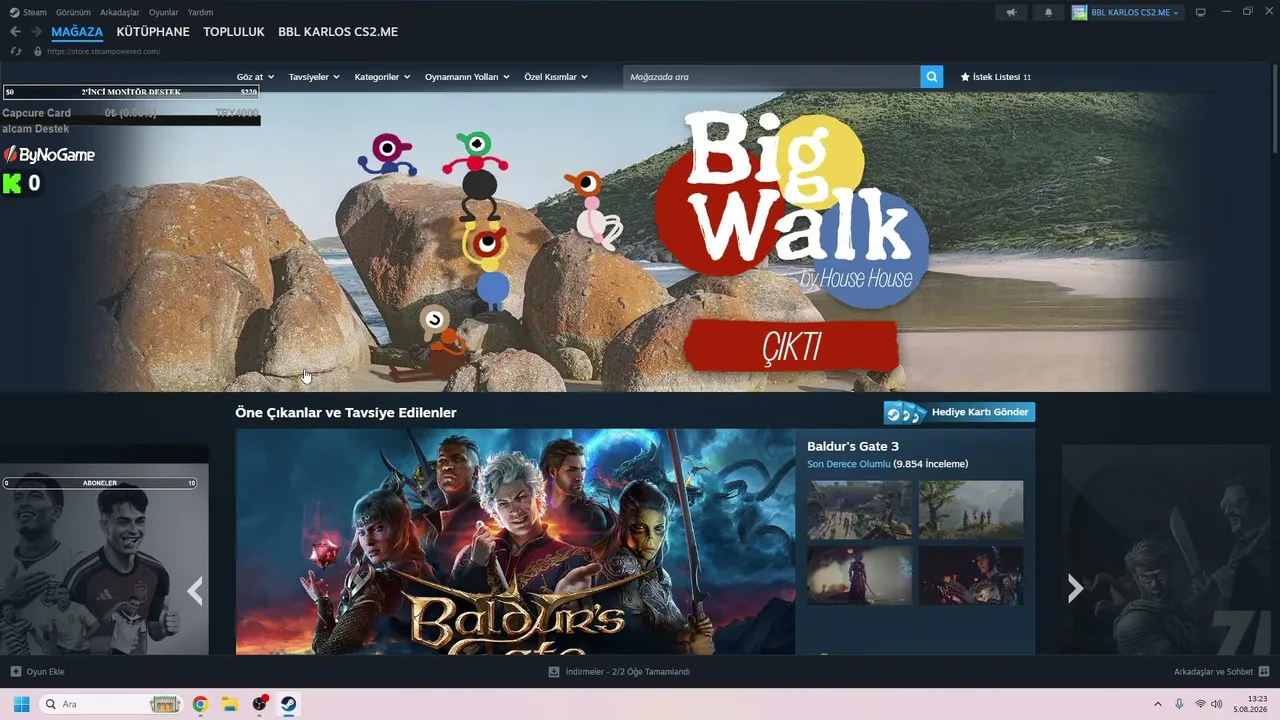Screen dimensions: 1280x720
Task: View first Baldur's Gate 3 screenshot thumbnail
Action: [859, 510]
